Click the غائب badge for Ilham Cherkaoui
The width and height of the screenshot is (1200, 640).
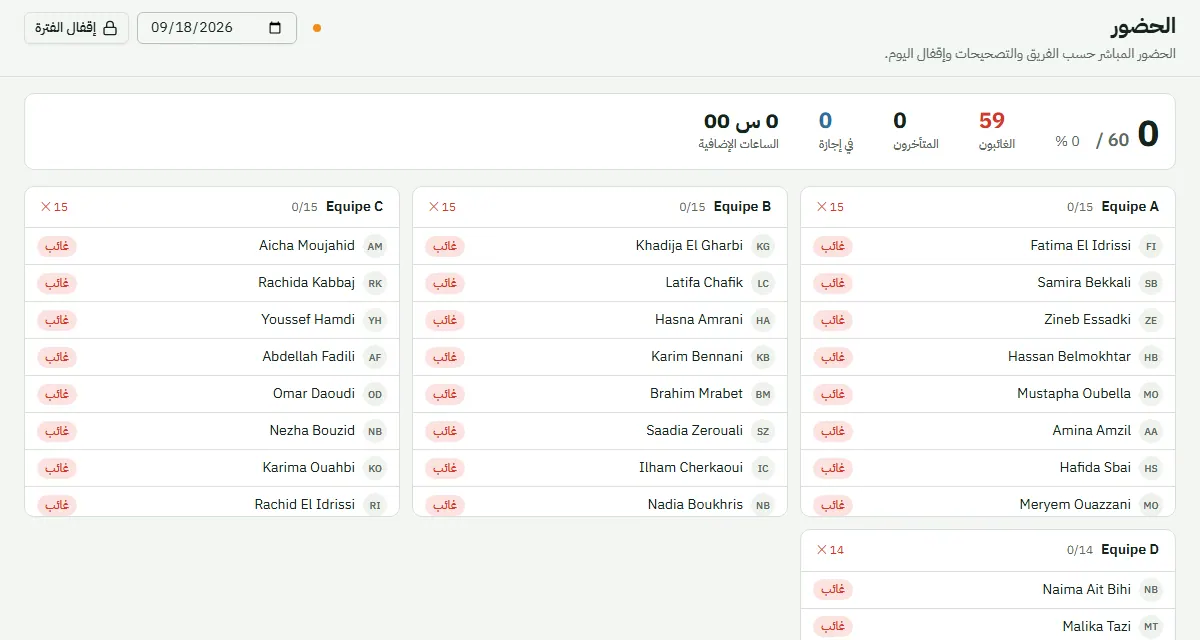445,468
